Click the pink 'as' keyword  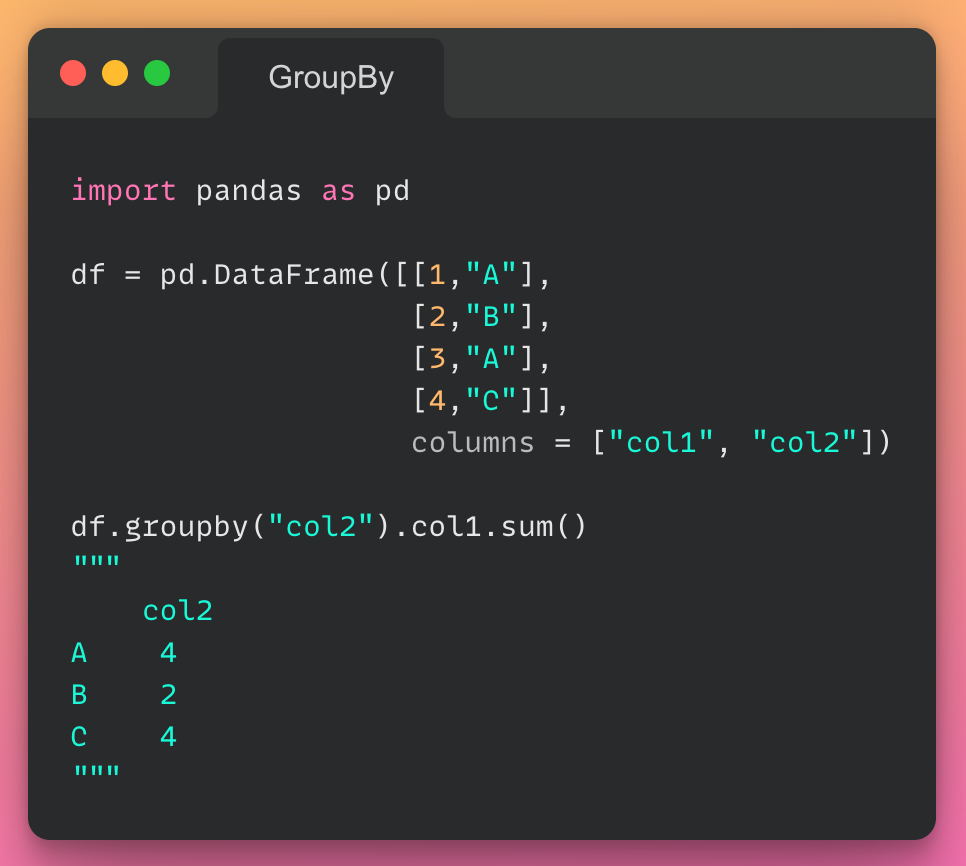click(x=338, y=192)
